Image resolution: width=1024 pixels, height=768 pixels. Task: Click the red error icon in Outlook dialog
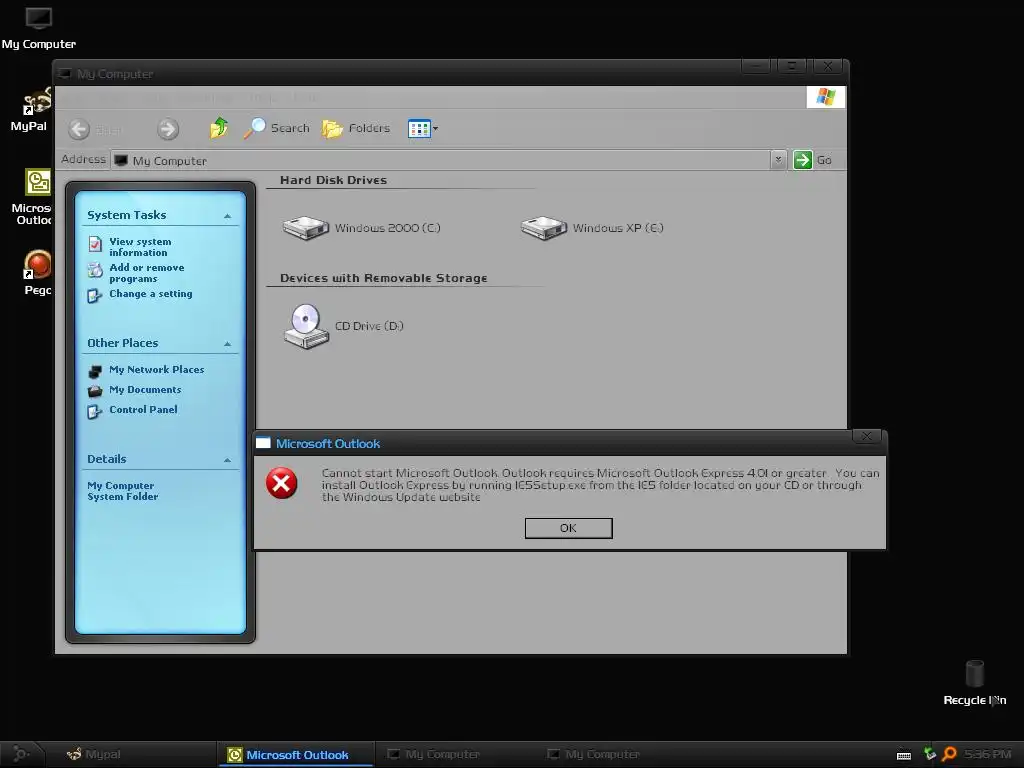click(x=281, y=483)
